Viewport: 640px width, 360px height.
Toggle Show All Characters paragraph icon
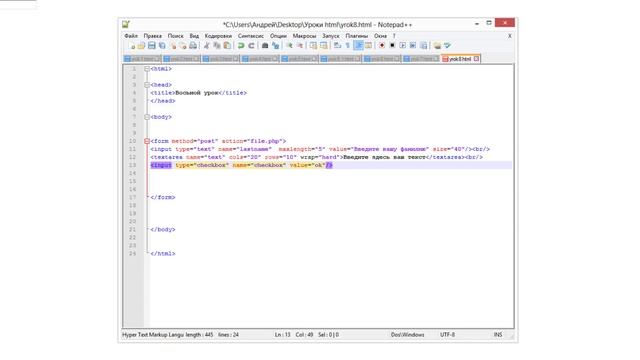[348, 46]
